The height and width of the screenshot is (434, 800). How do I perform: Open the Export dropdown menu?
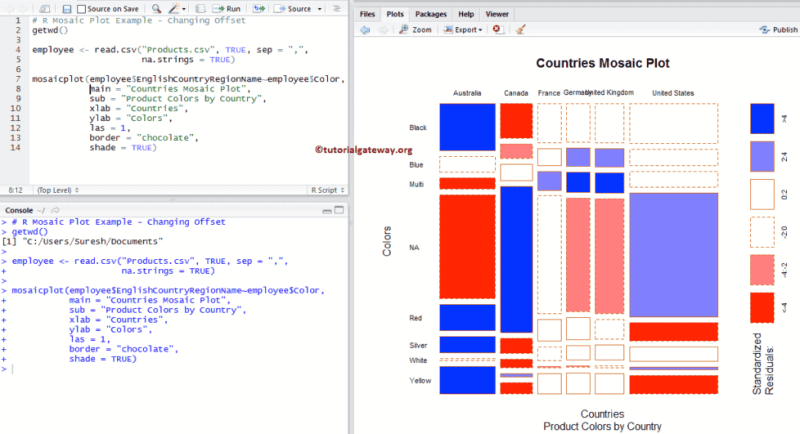(463, 30)
